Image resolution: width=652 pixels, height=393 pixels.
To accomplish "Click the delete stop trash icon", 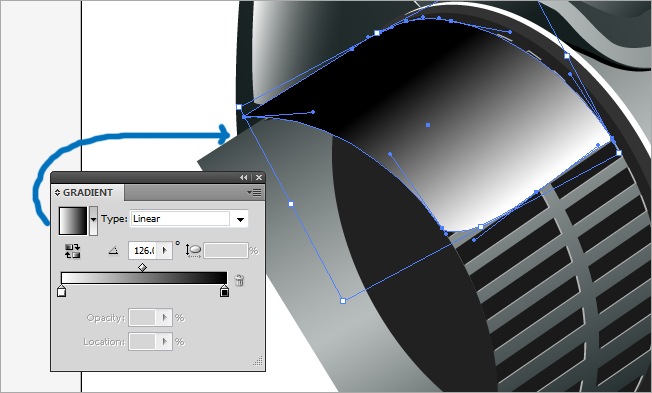I will tap(239, 280).
